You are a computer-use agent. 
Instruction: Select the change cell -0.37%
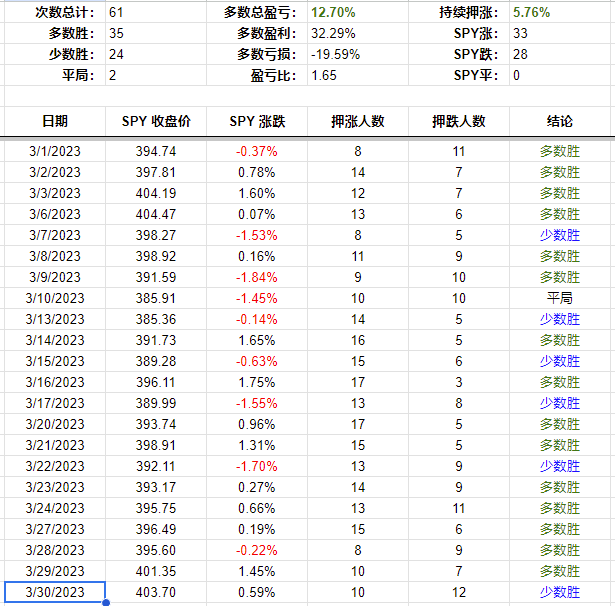257,151
